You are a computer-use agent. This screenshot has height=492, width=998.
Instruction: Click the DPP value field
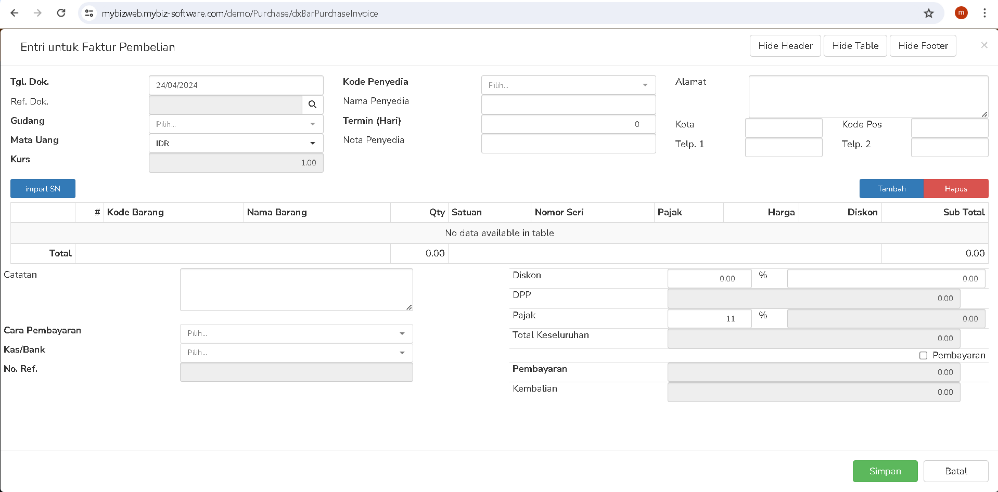click(814, 299)
